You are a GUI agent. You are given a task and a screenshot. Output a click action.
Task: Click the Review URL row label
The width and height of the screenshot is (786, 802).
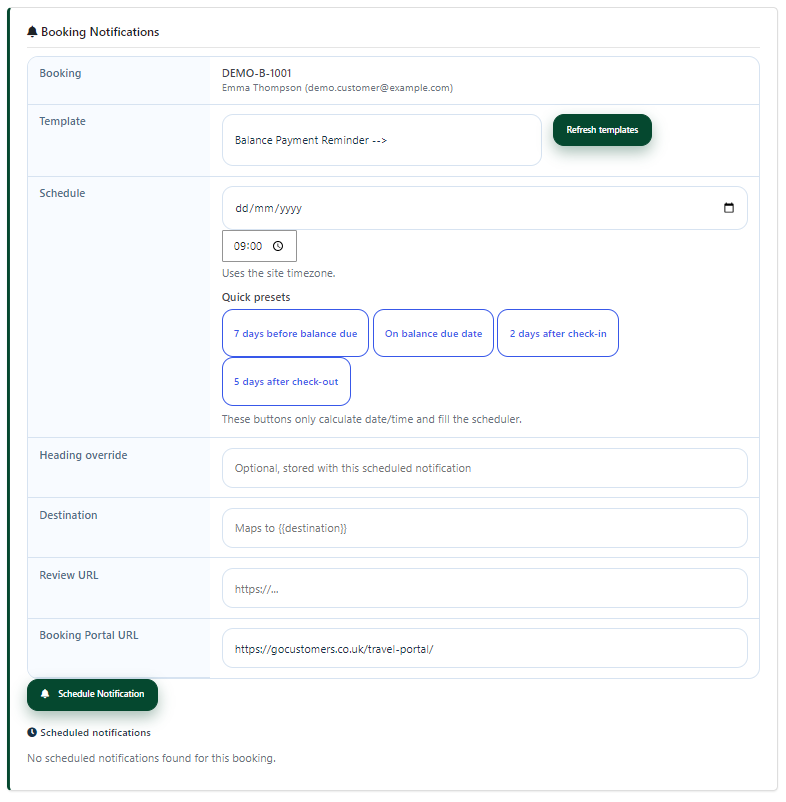pos(69,575)
